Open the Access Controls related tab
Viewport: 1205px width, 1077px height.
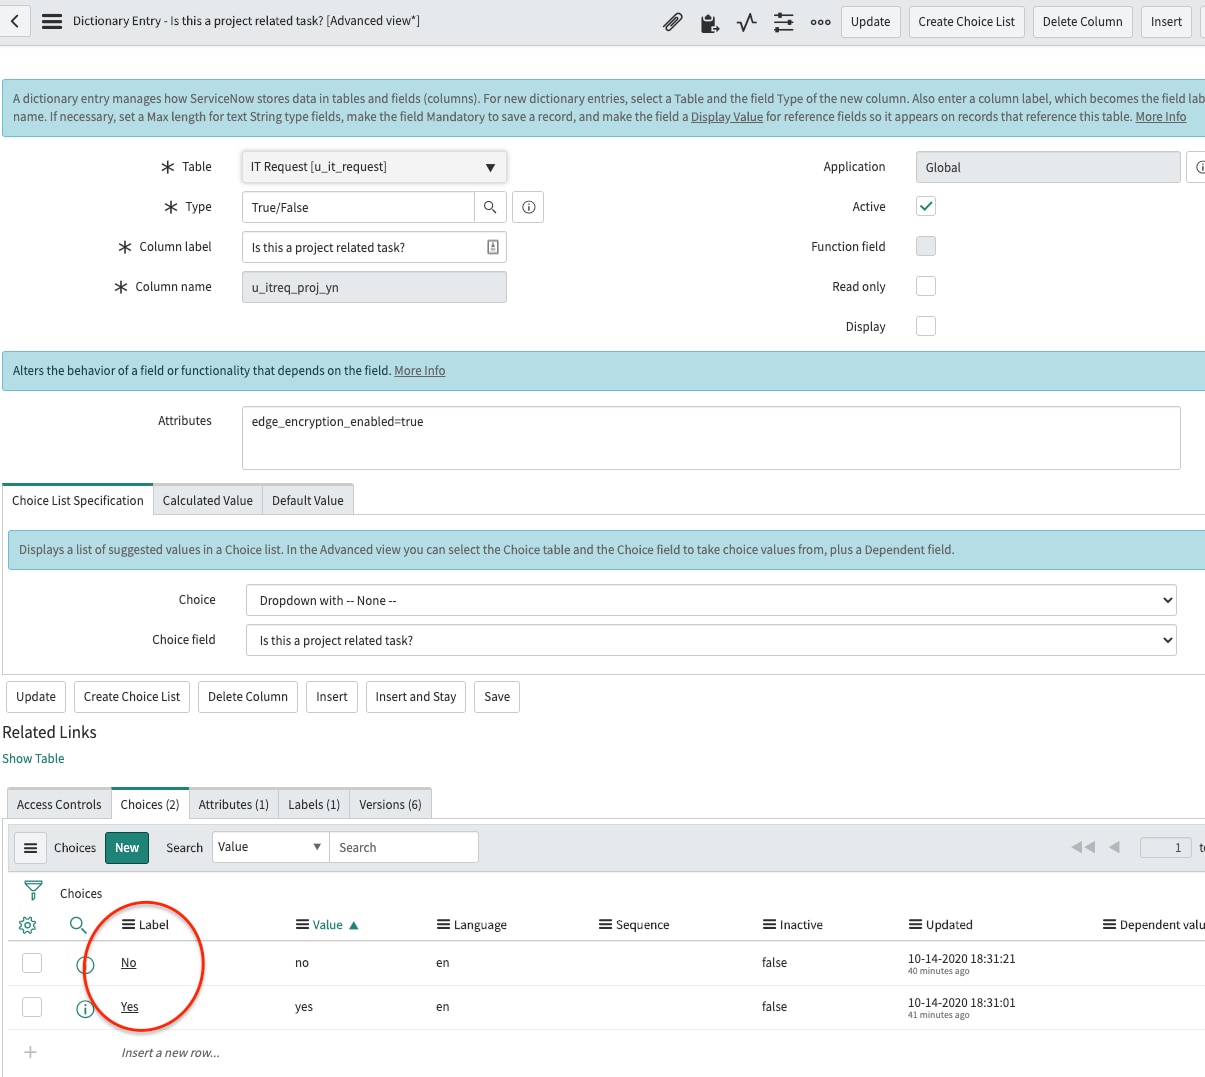pyautogui.click(x=59, y=804)
